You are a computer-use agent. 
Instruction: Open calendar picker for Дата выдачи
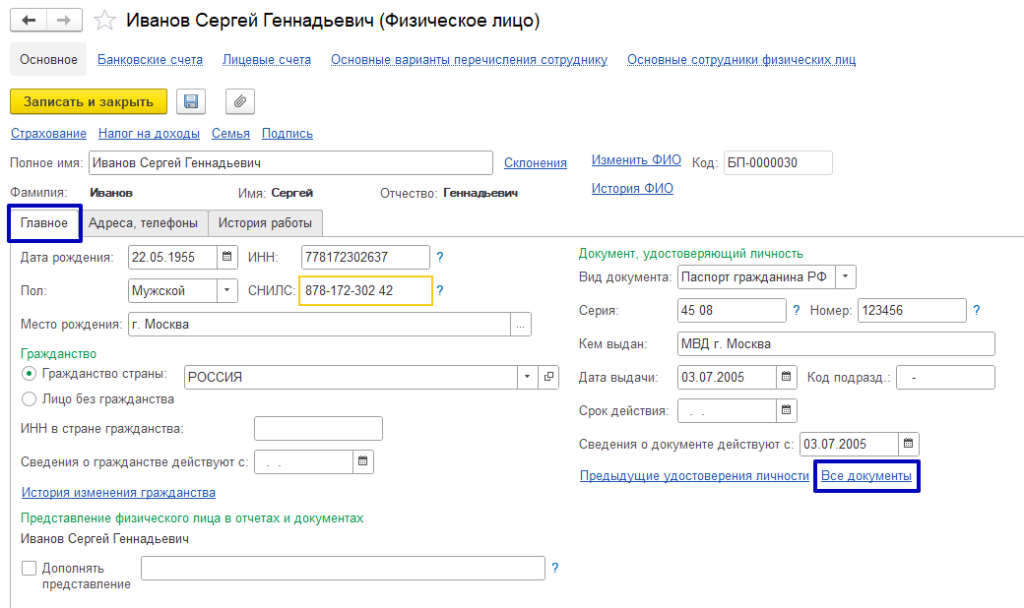point(787,377)
